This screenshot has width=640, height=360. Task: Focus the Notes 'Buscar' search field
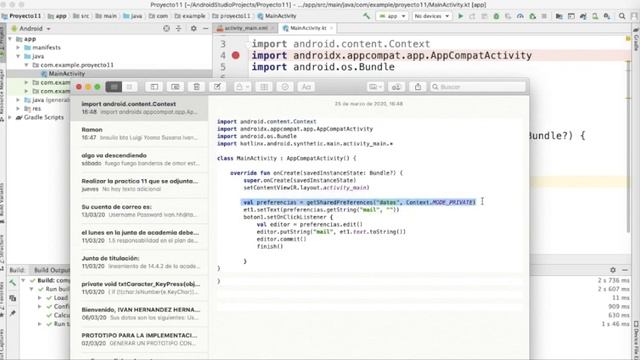tap(478, 87)
